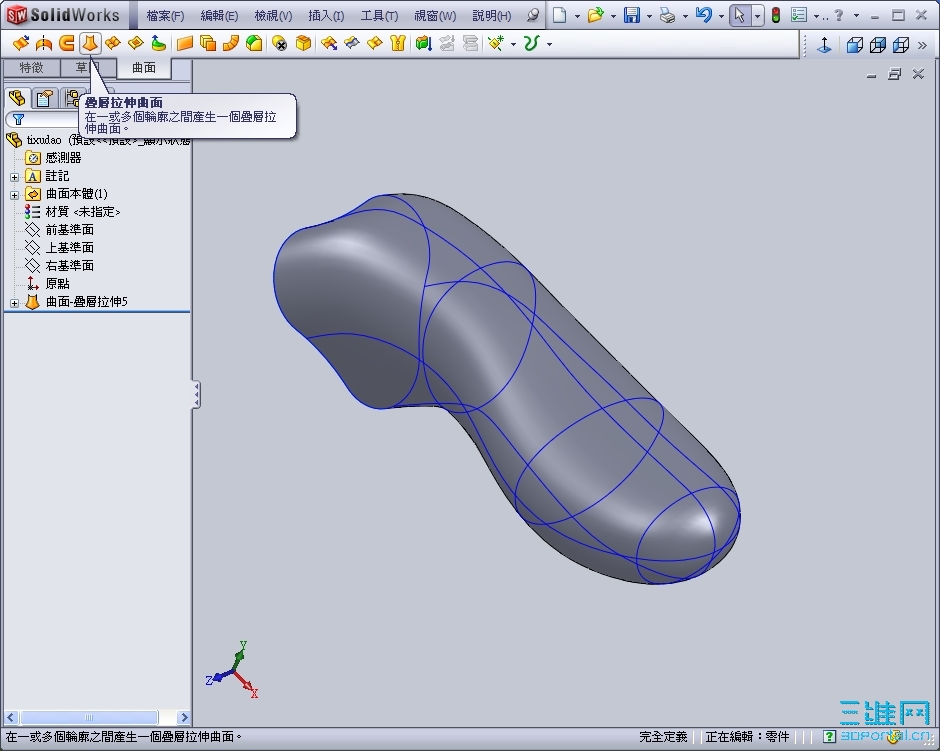Open the Select tool dropdown arrow
Image resolution: width=940 pixels, height=751 pixels.
click(758, 16)
